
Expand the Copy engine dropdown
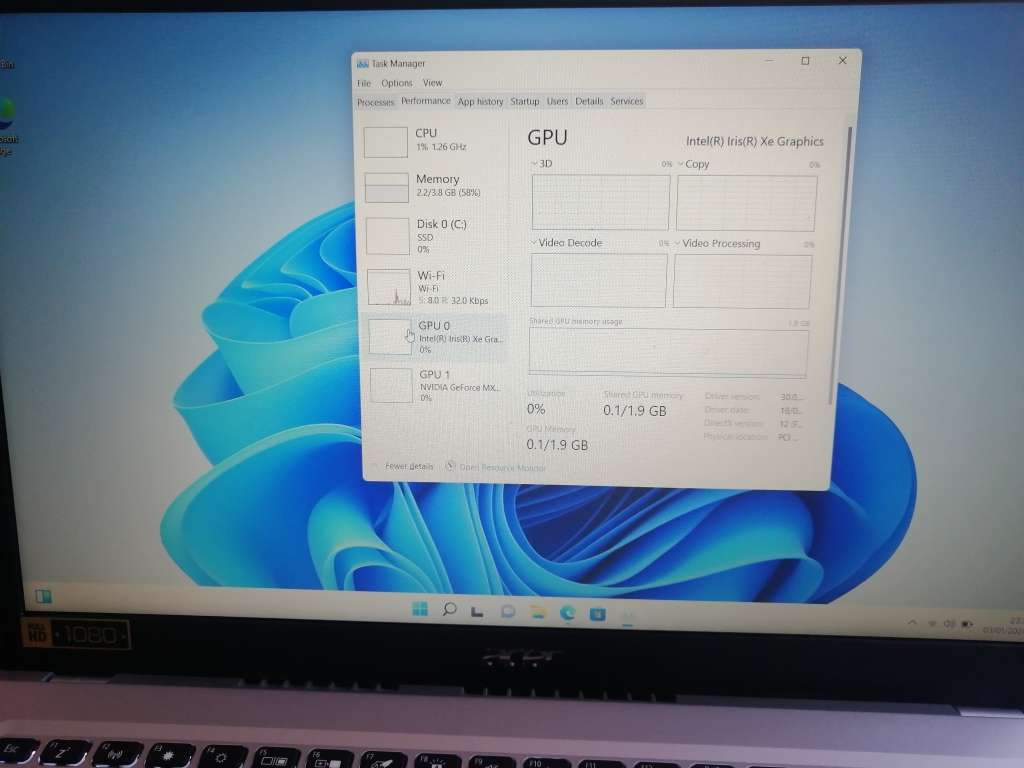point(682,164)
